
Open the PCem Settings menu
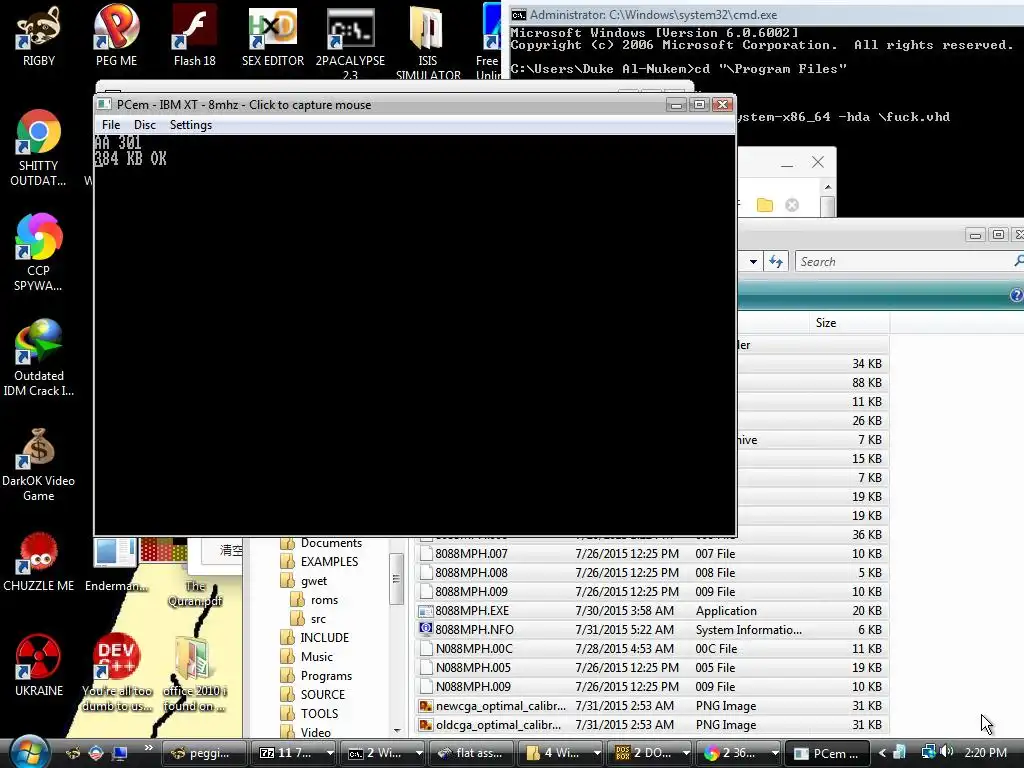point(191,125)
